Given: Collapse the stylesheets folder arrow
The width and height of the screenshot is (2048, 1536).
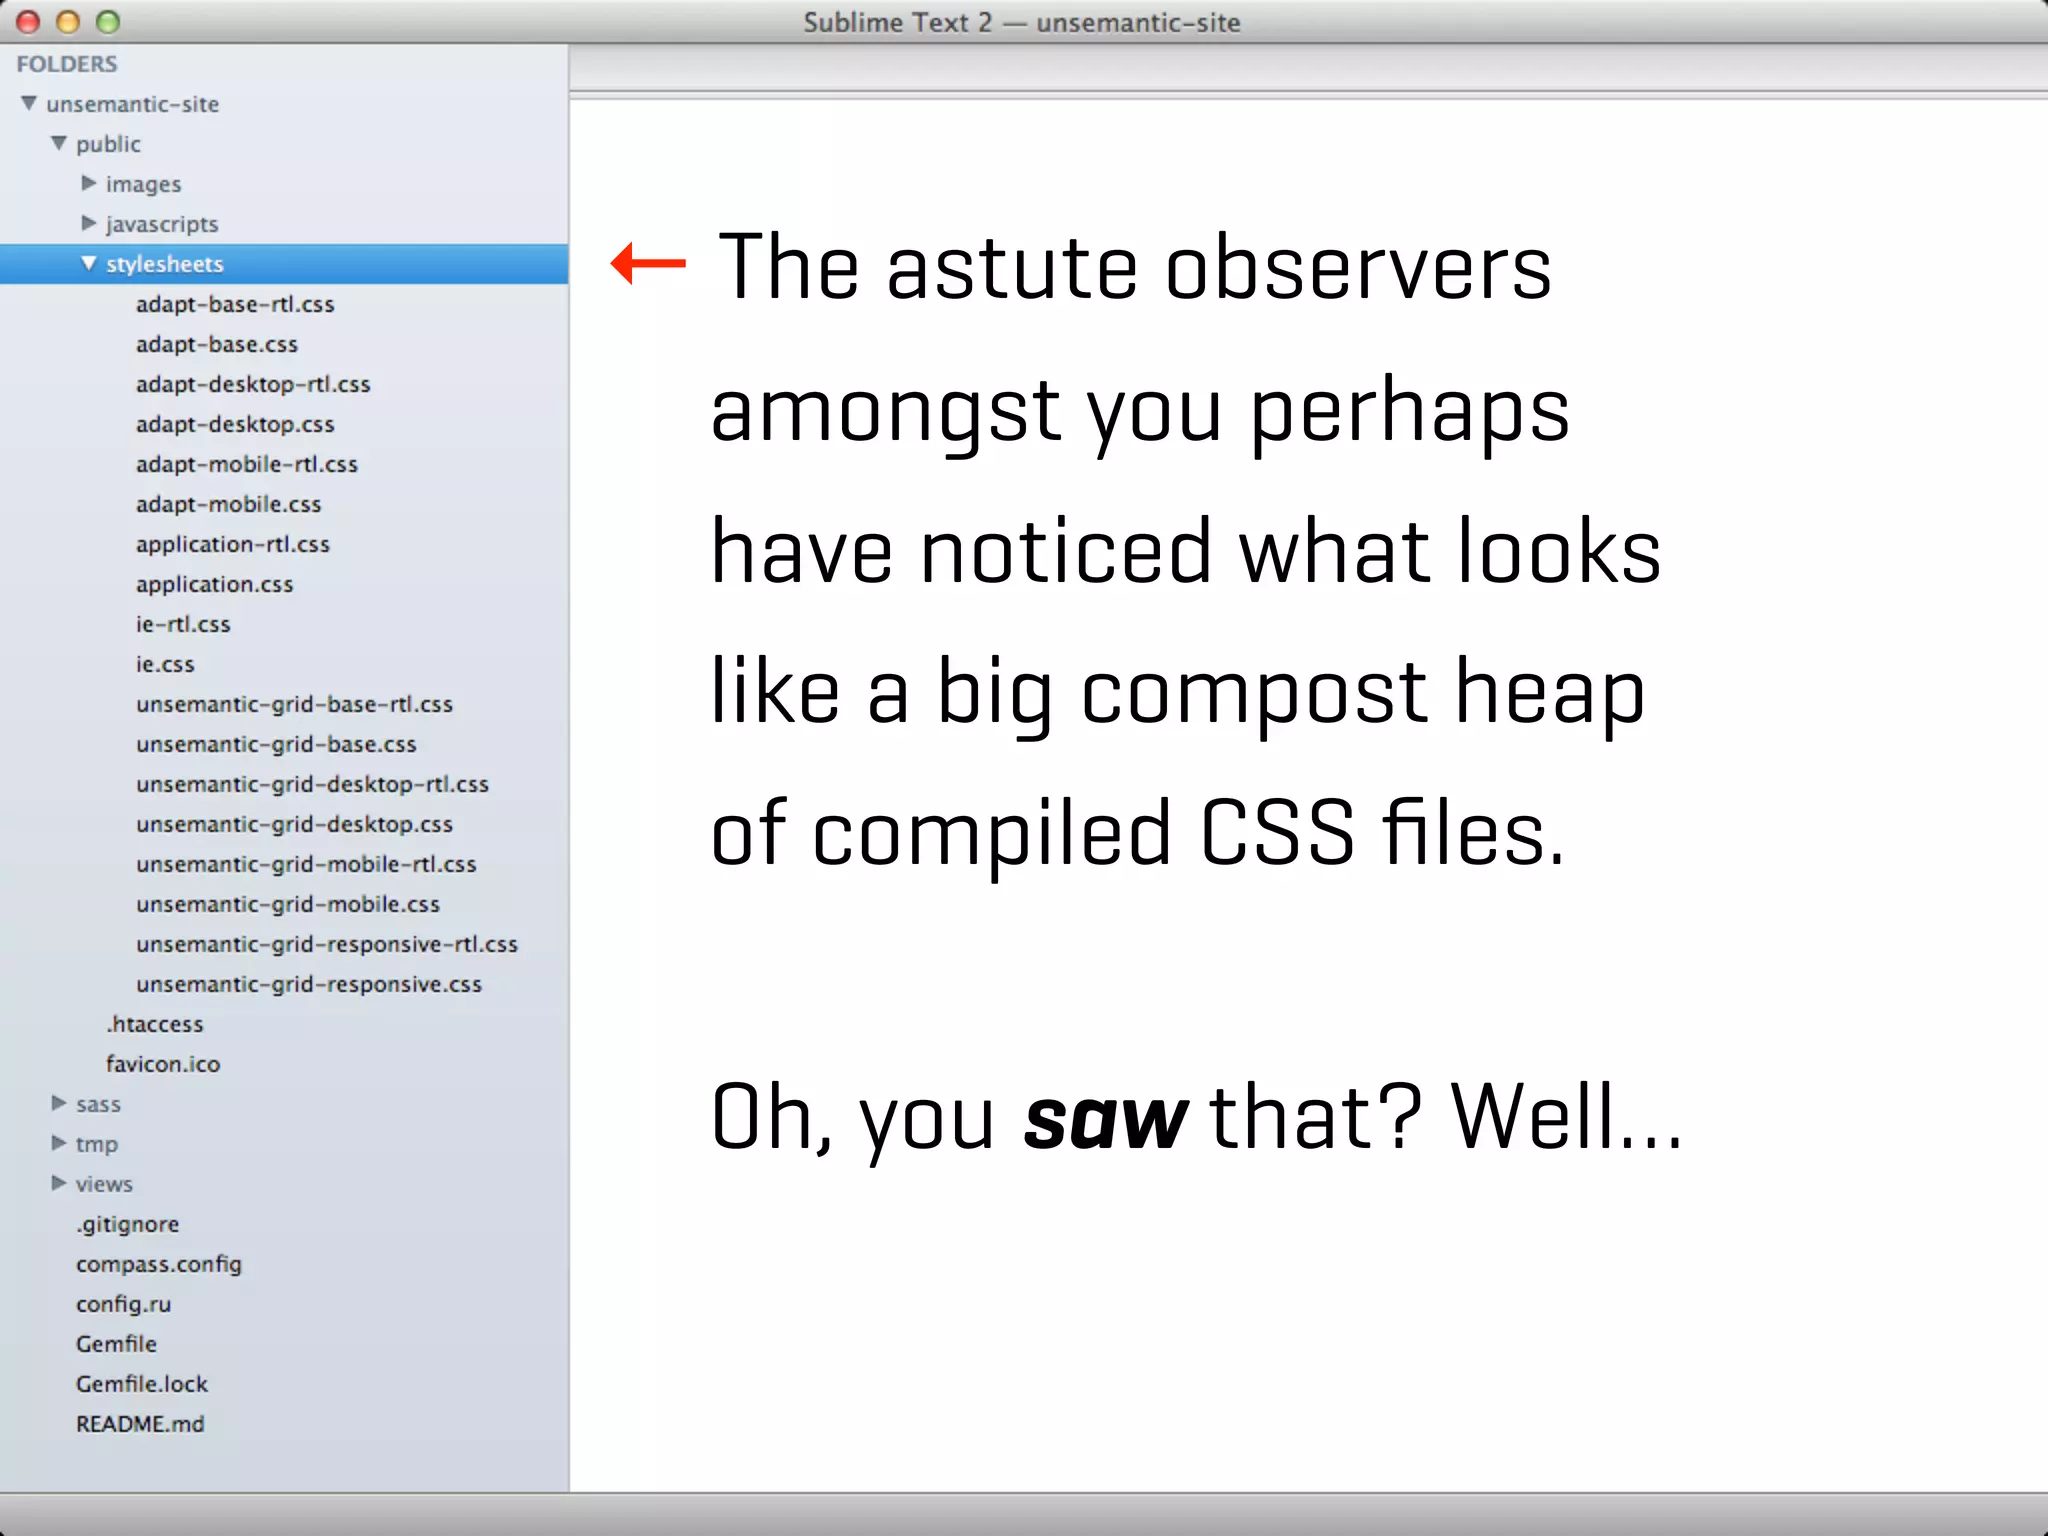Looking at the screenshot, I should pyautogui.click(x=89, y=263).
